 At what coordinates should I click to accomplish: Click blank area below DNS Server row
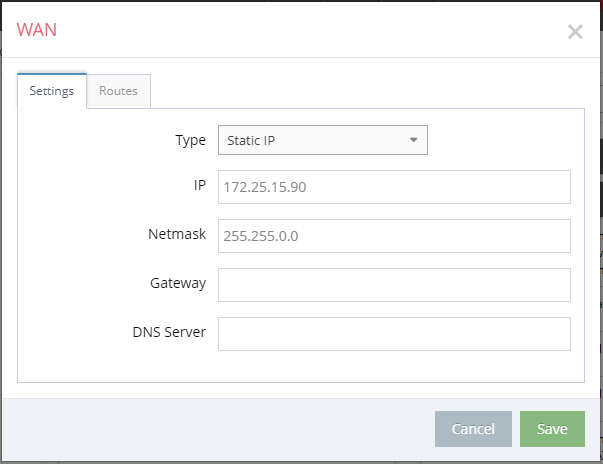click(x=301, y=366)
